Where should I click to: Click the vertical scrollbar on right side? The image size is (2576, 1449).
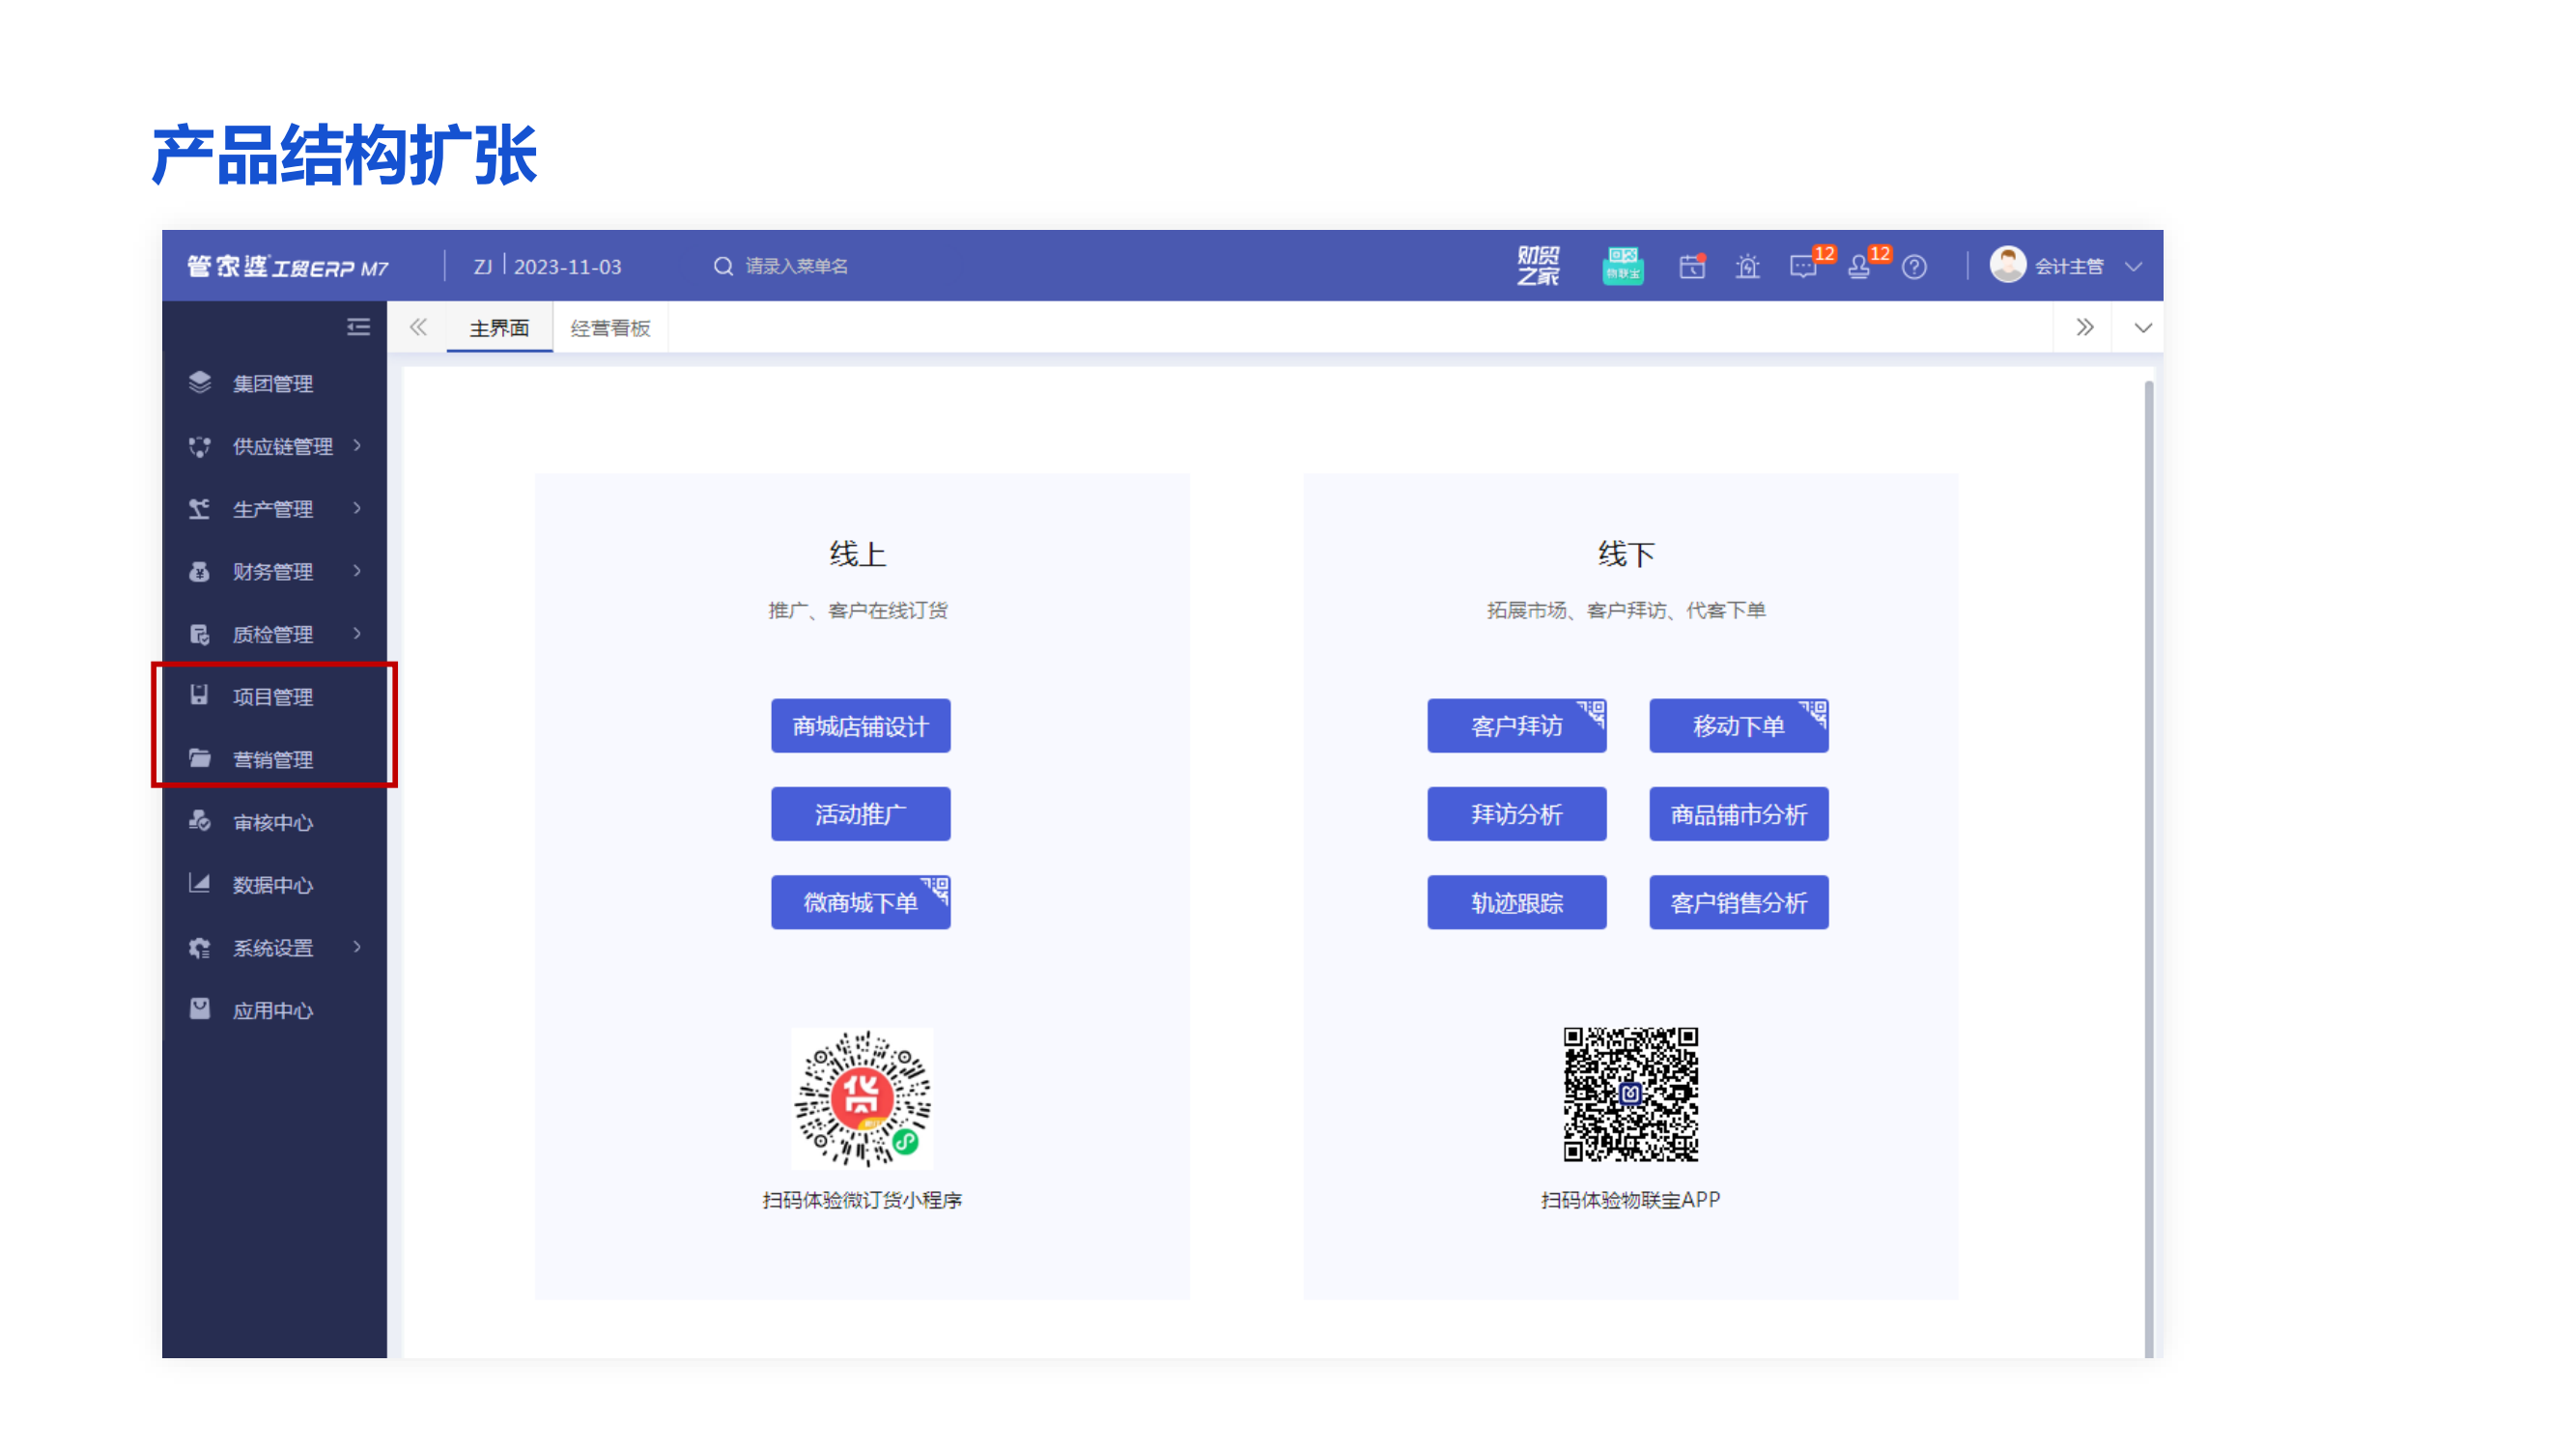[2148, 860]
